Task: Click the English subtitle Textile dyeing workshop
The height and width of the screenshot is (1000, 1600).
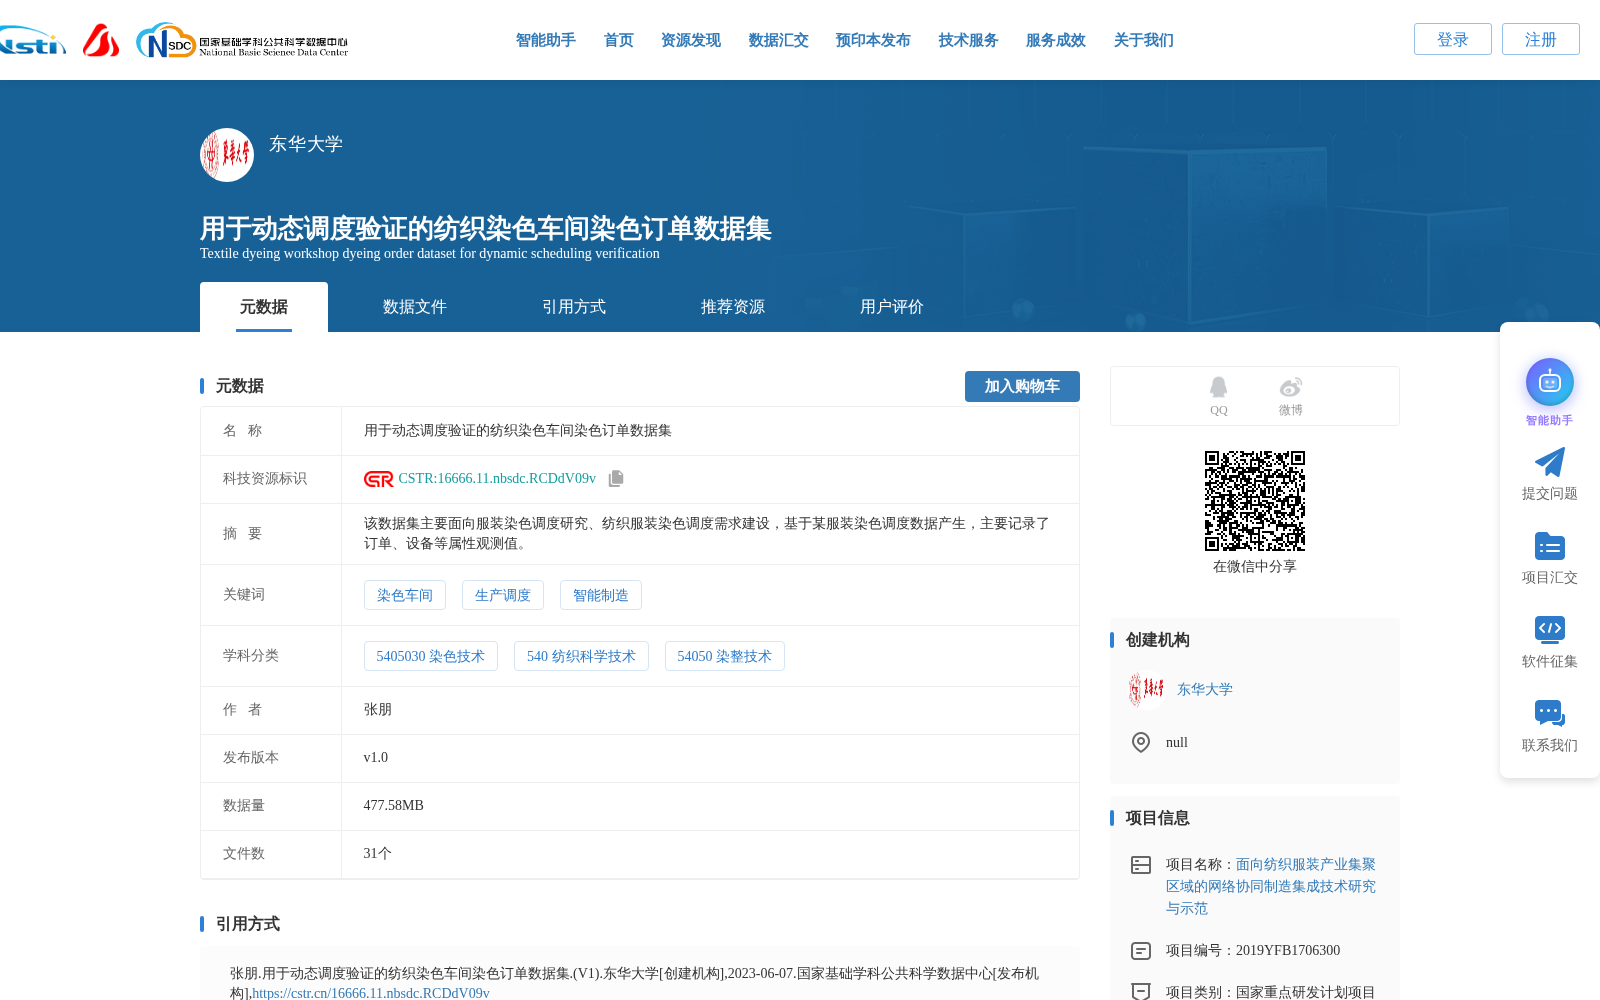Action: (430, 254)
